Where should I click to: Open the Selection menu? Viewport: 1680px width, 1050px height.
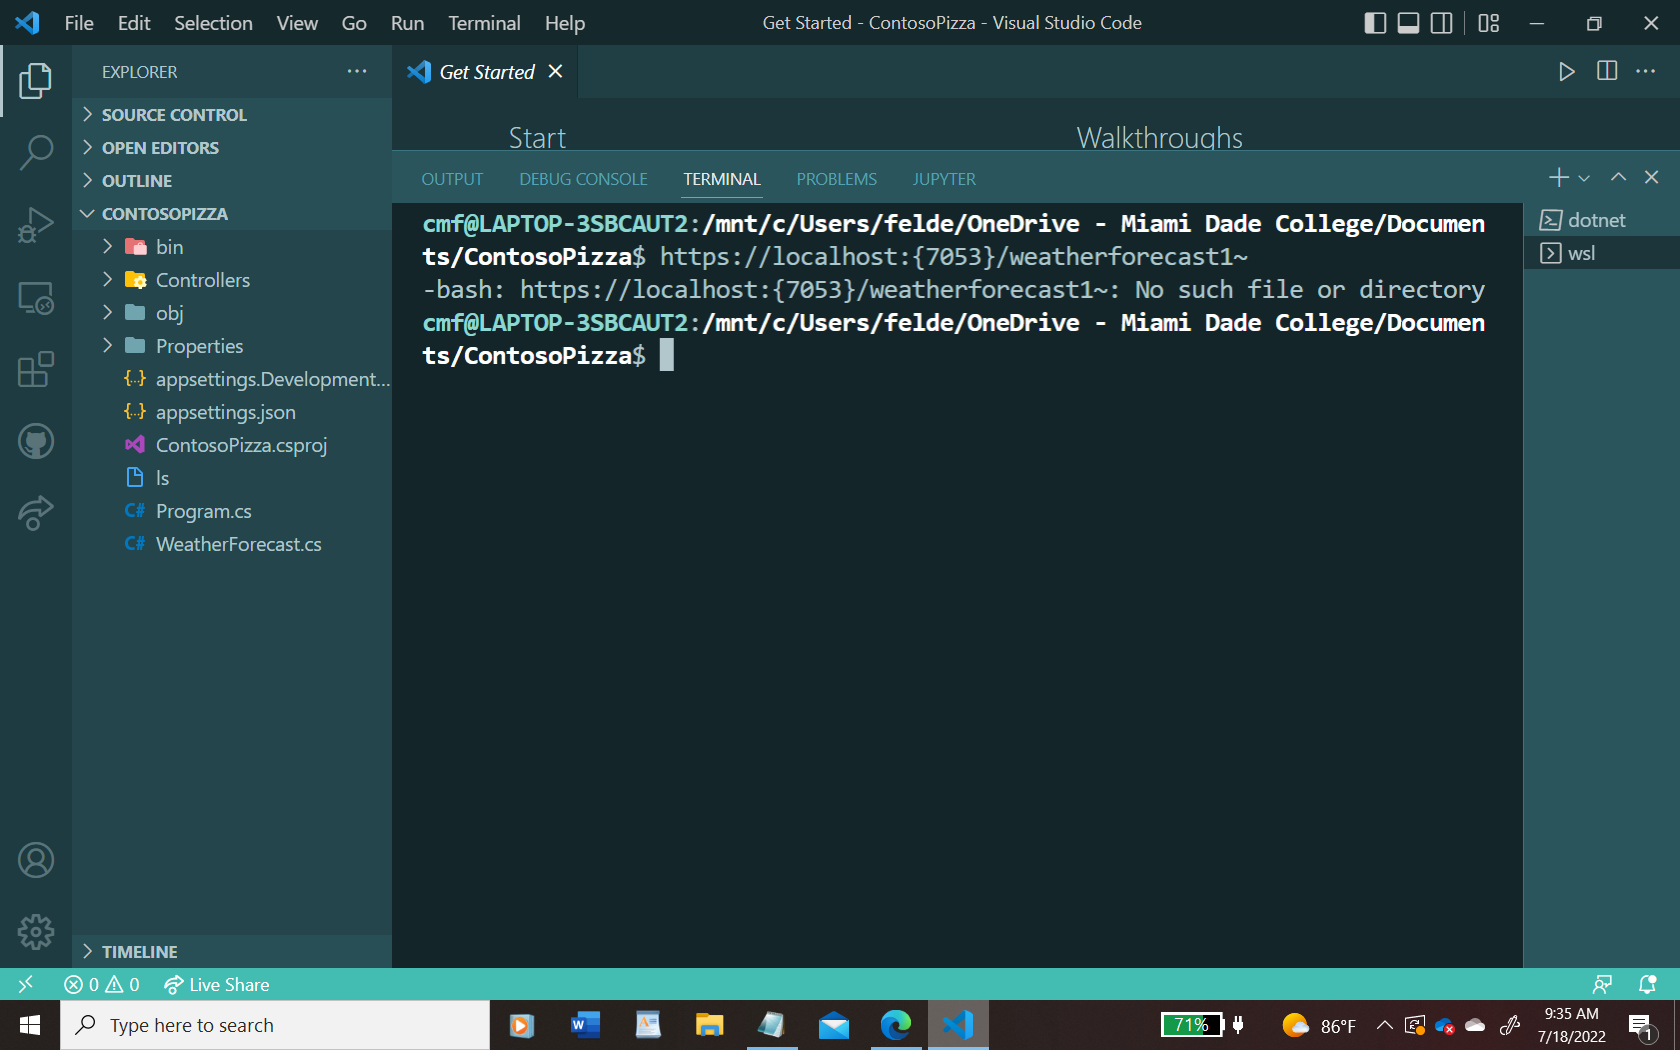pos(213,23)
